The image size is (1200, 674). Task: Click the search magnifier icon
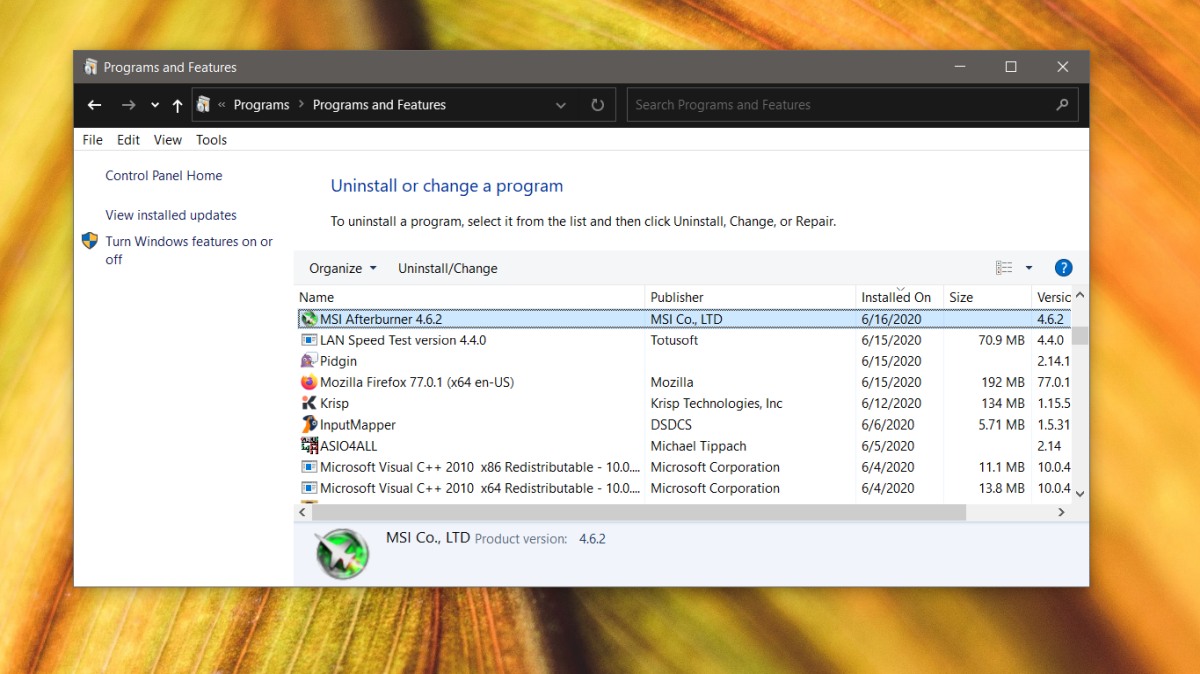[1063, 105]
